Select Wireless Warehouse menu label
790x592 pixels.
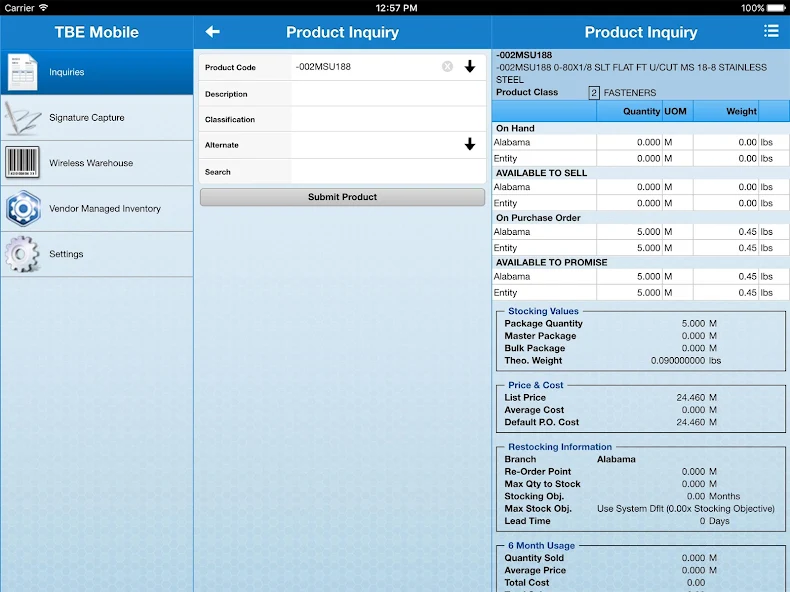pos(91,163)
